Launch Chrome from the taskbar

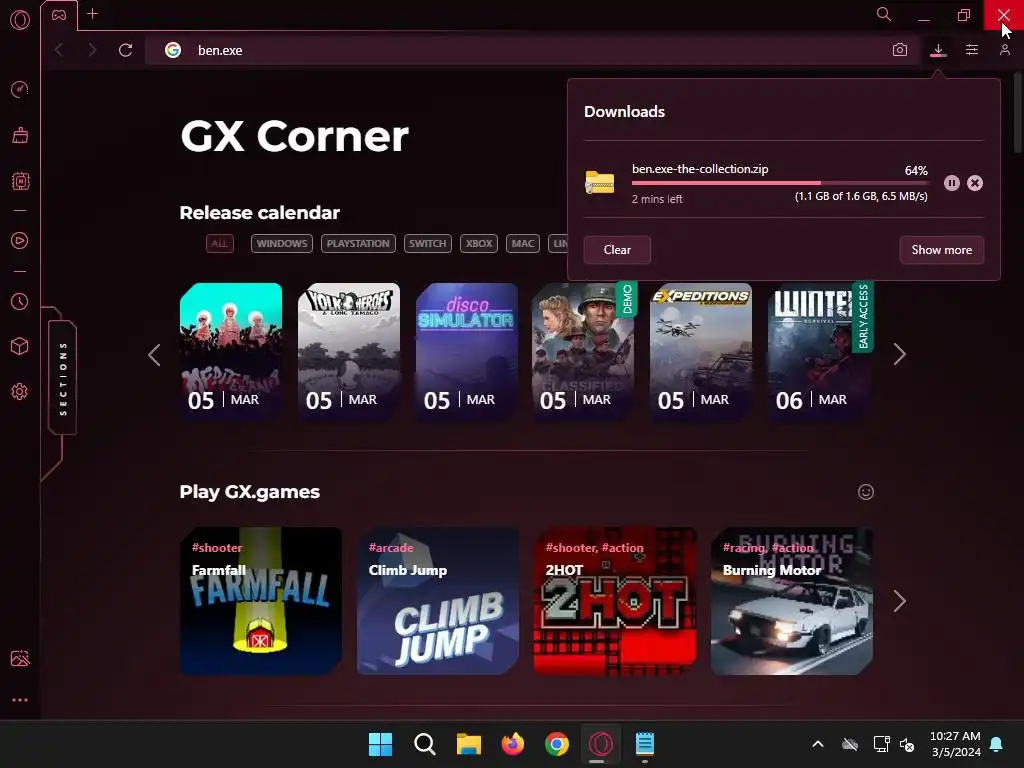click(556, 743)
